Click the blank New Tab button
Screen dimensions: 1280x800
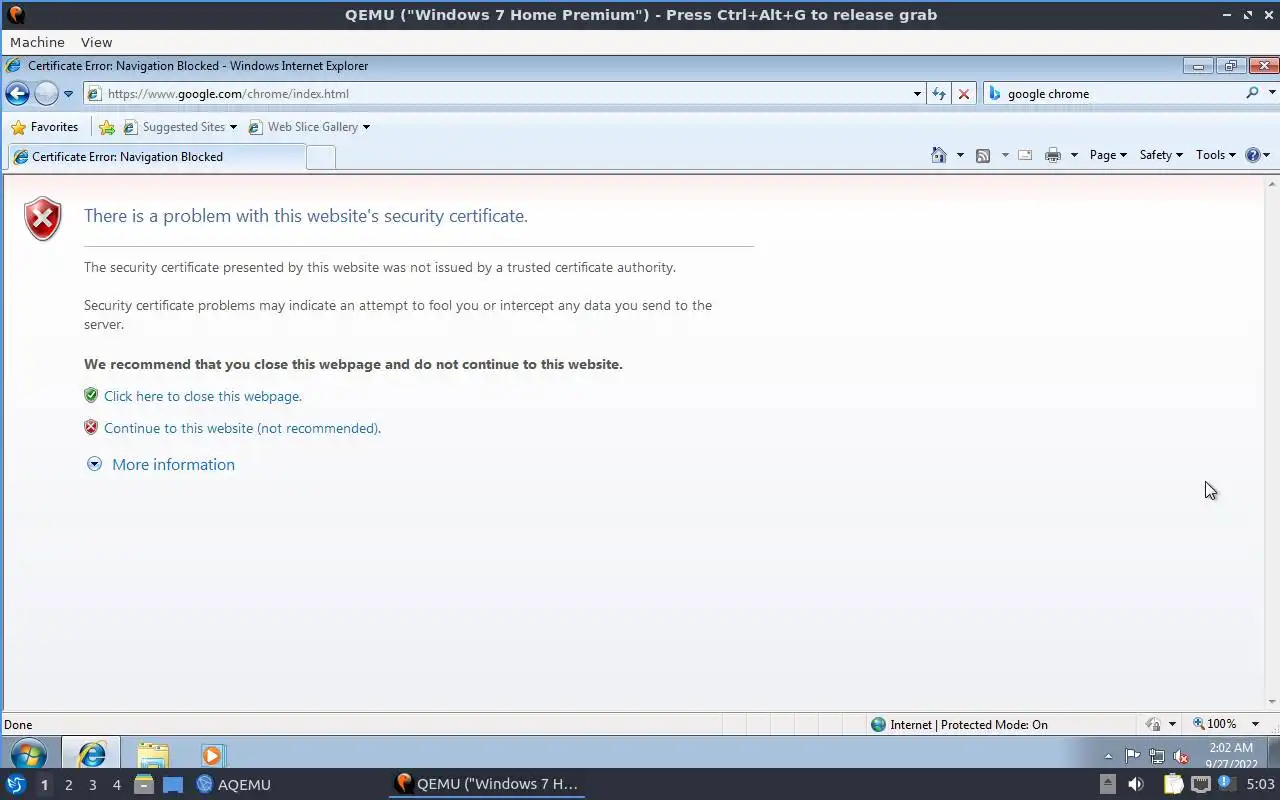click(320, 157)
